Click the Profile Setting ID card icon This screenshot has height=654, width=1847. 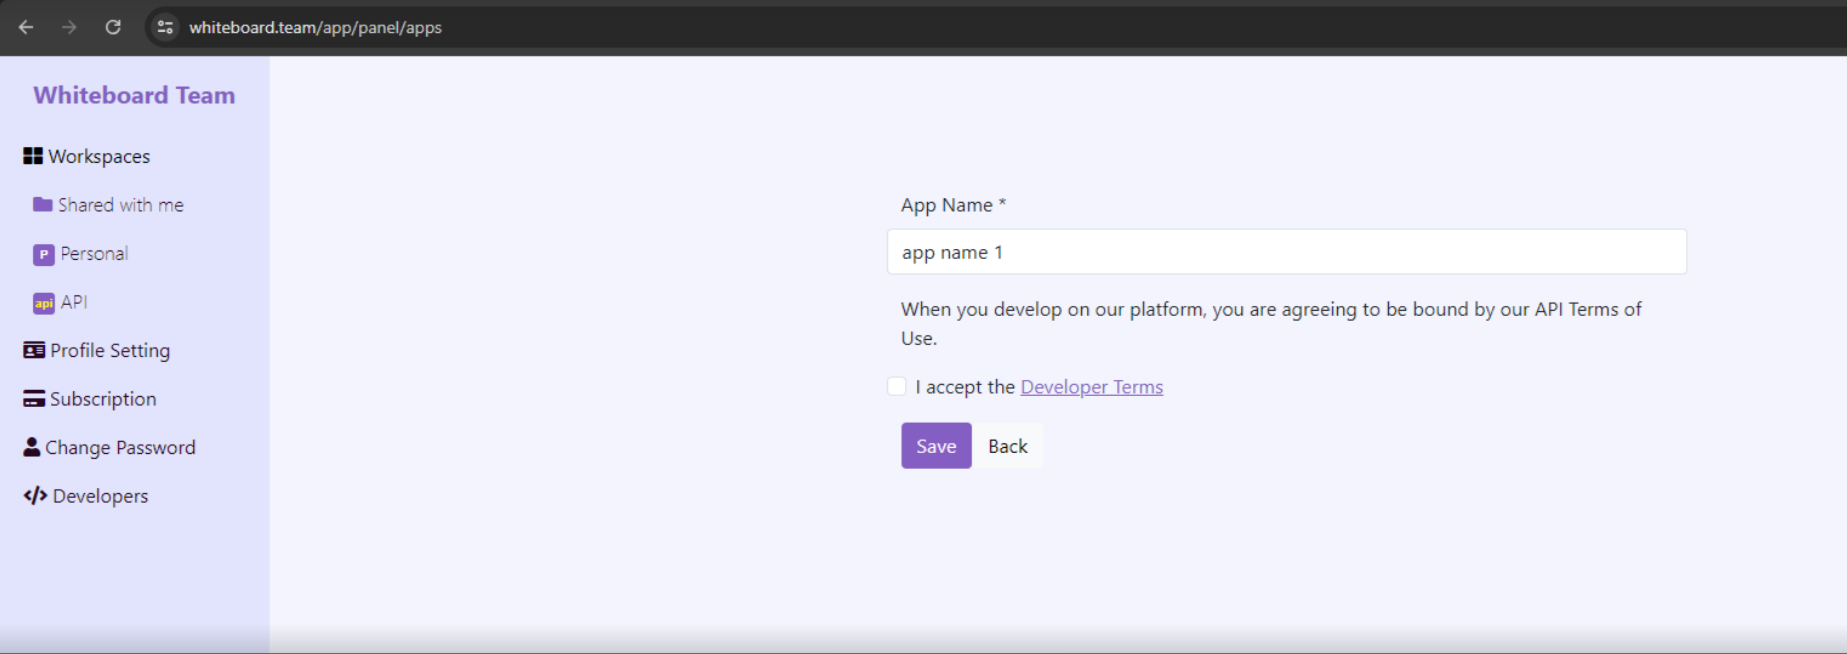click(x=34, y=350)
